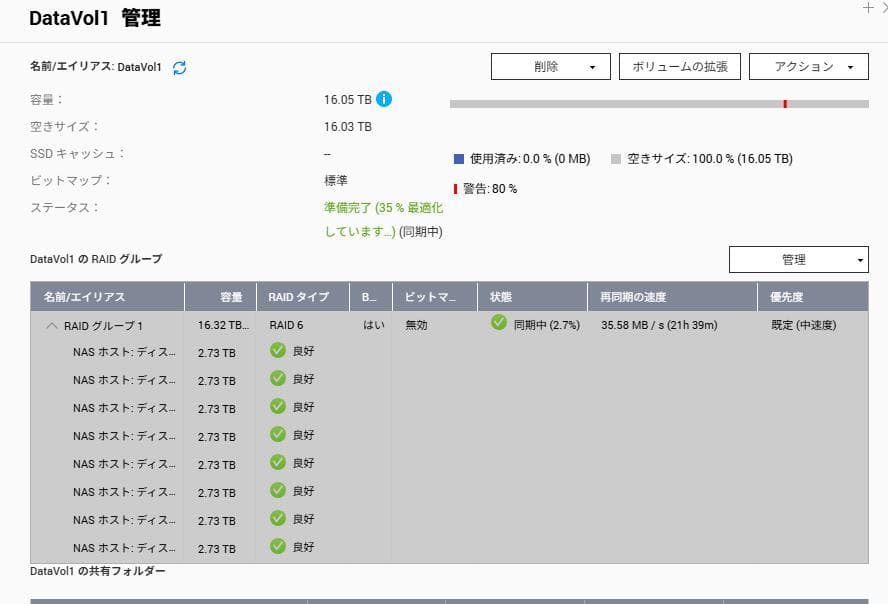Click the warning threshold marker on the capacity bar
888x604 pixels.
[785, 101]
